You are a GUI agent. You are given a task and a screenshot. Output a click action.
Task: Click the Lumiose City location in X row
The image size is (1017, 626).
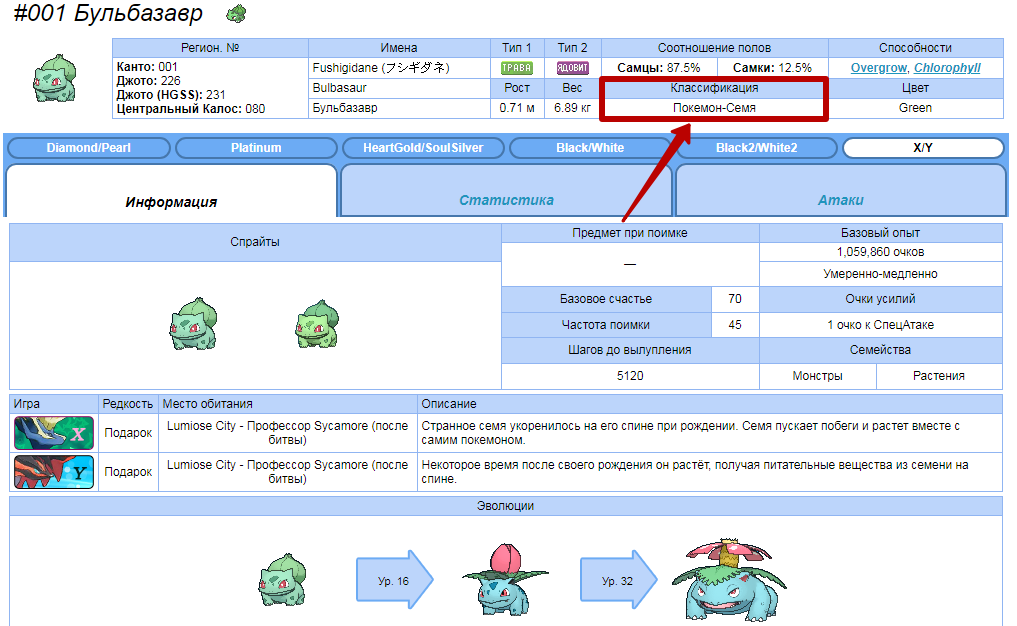(287, 433)
